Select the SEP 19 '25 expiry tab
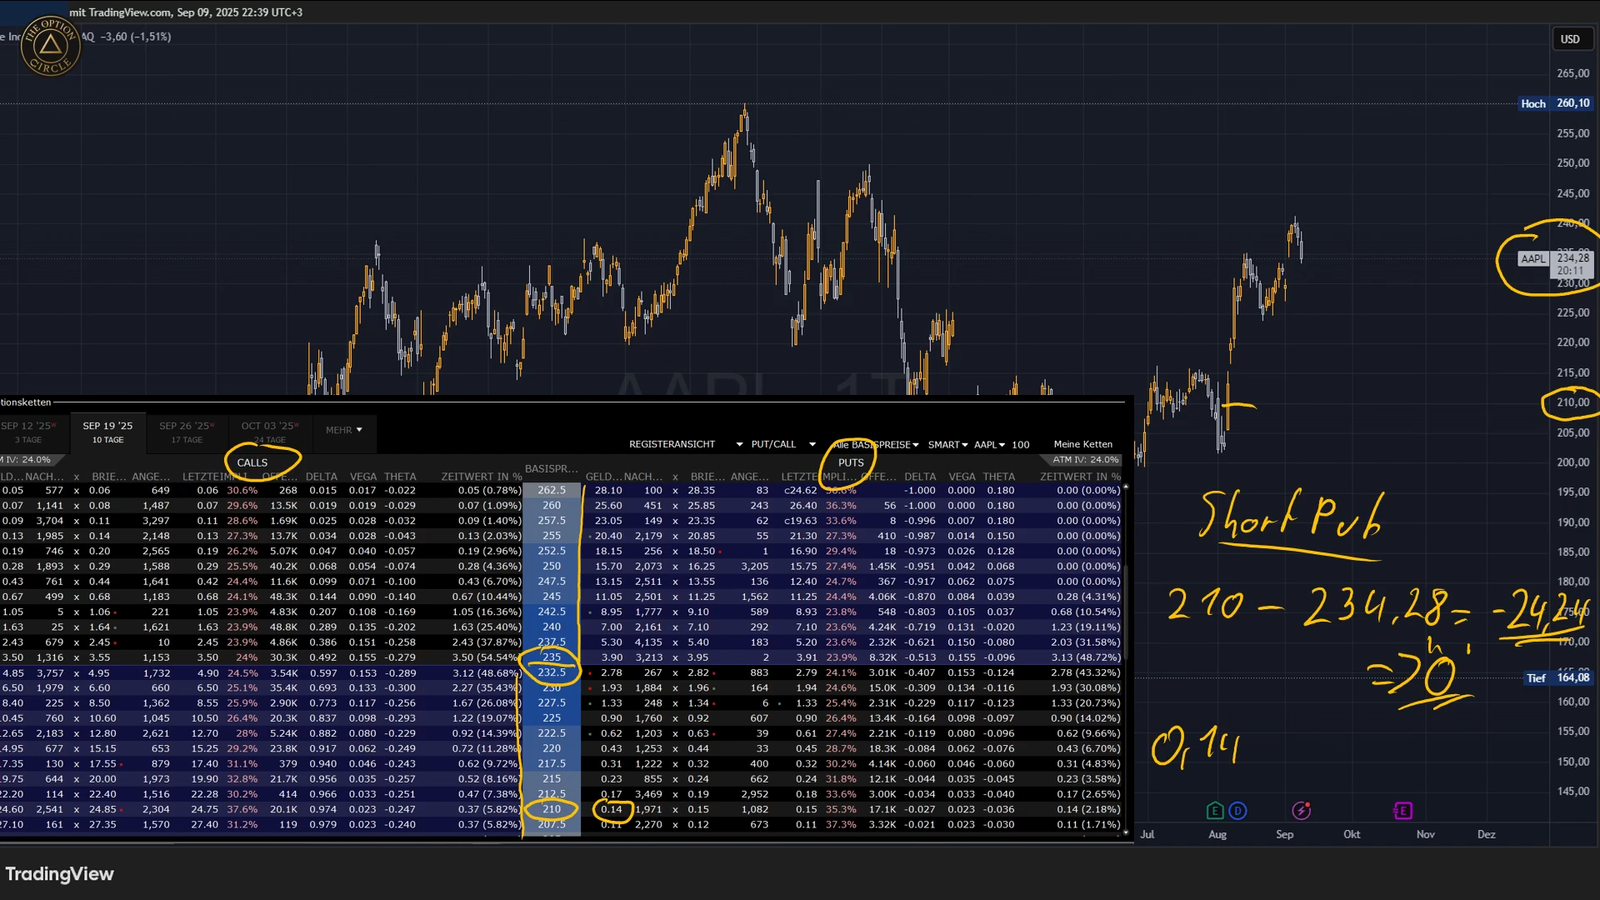 [x=107, y=431]
